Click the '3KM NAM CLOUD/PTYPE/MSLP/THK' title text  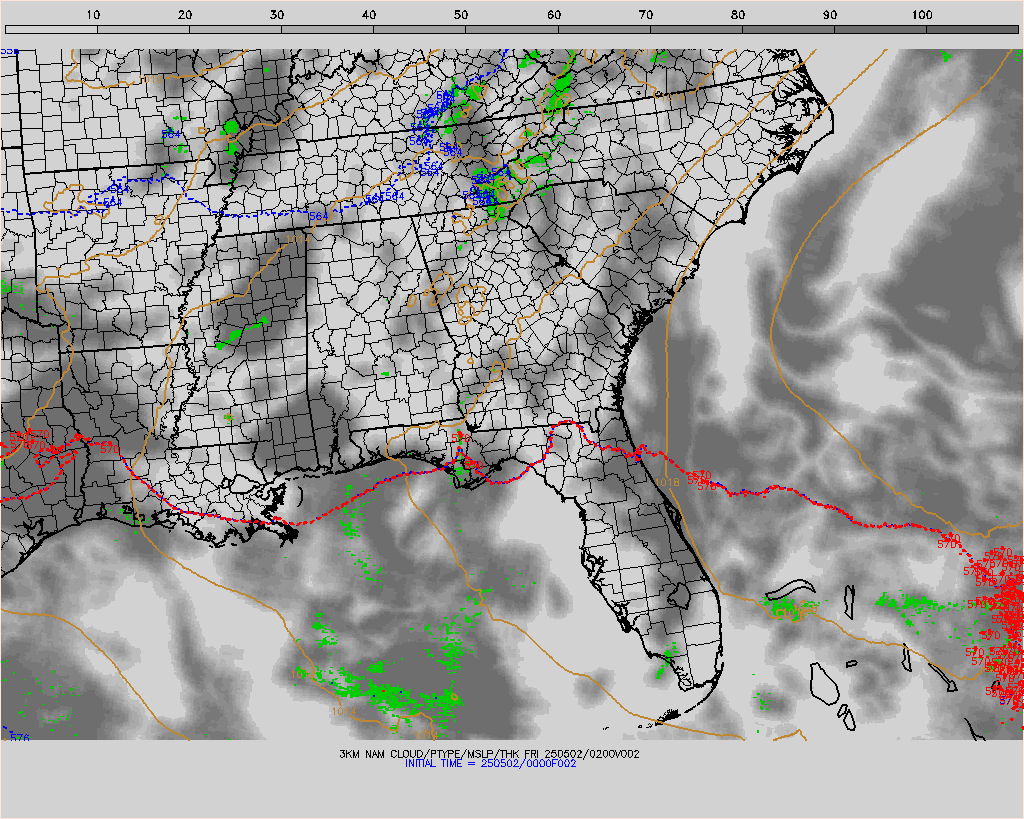pos(430,754)
